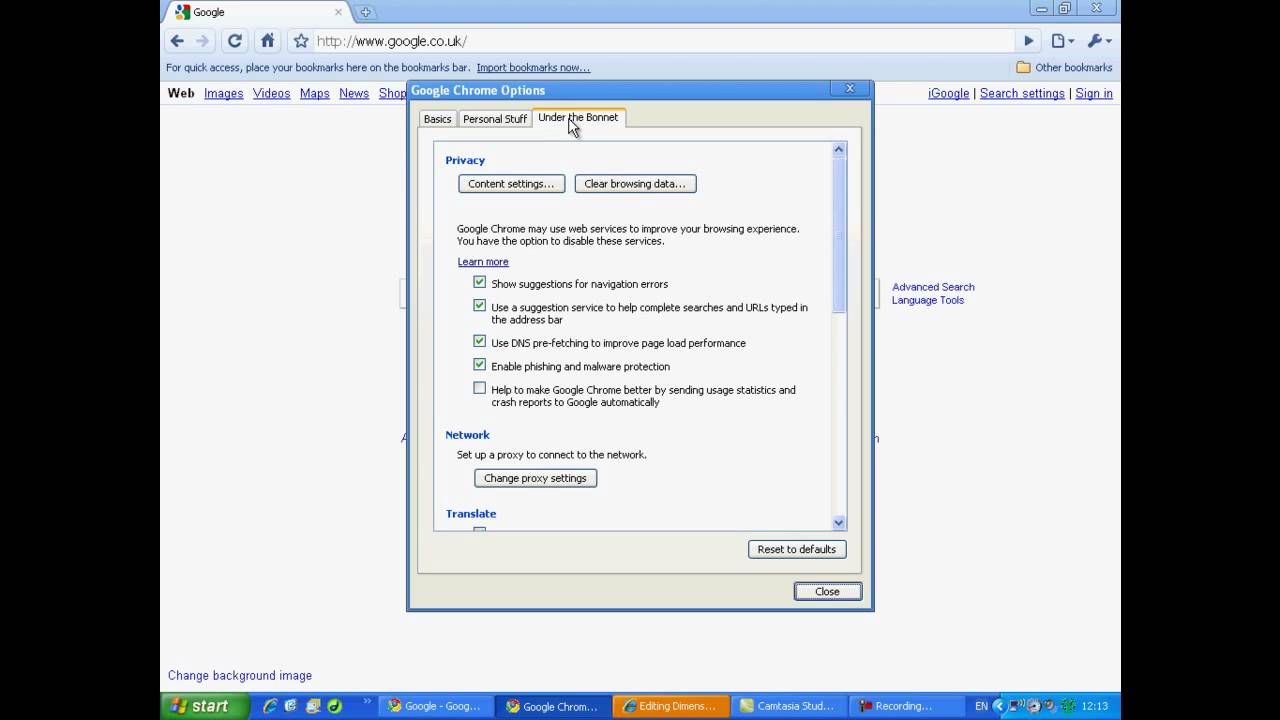Reload the page with the refresh icon
Viewport: 1280px width, 720px height.
[235, 41]
